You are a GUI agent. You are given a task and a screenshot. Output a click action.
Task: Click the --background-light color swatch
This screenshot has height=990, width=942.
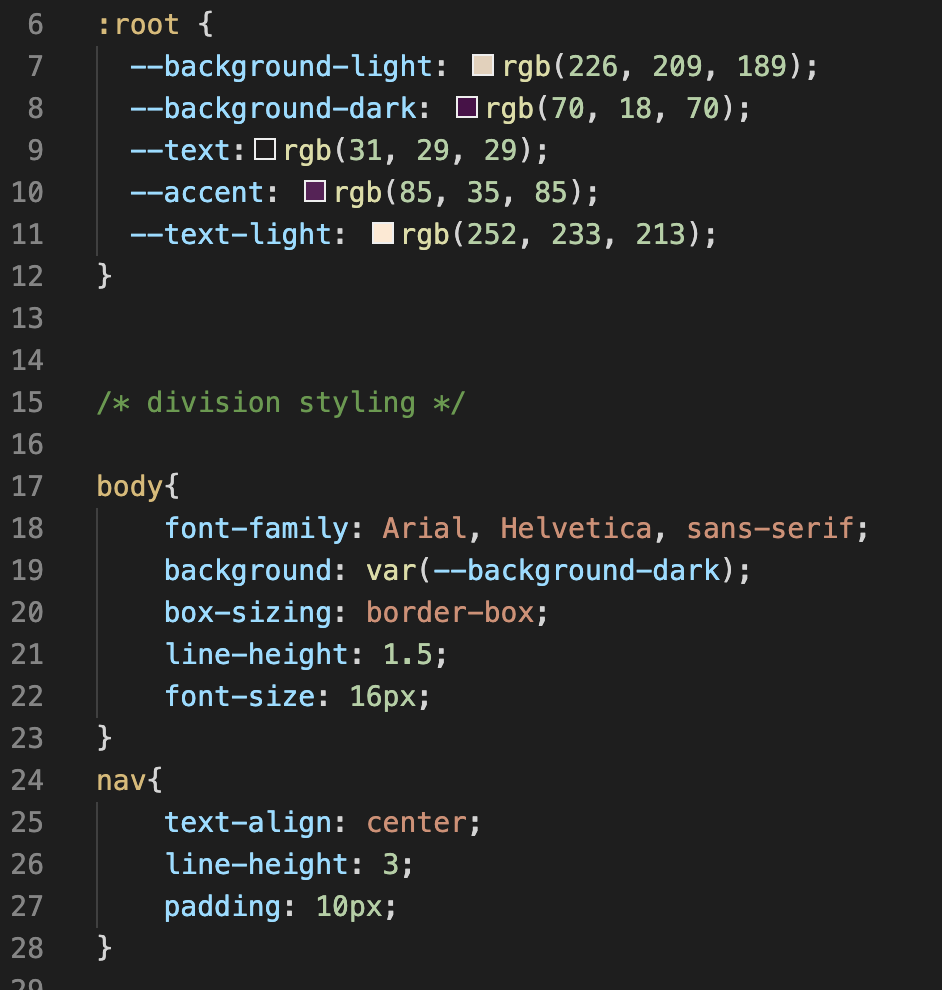click(483, 66)
